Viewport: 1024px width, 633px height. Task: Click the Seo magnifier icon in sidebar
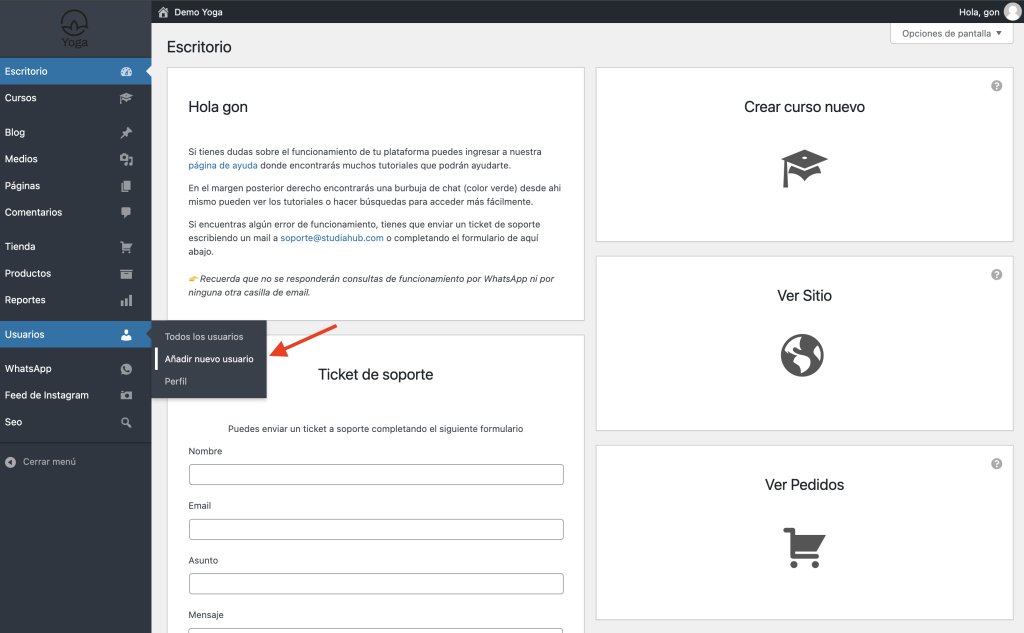point(126,423)
